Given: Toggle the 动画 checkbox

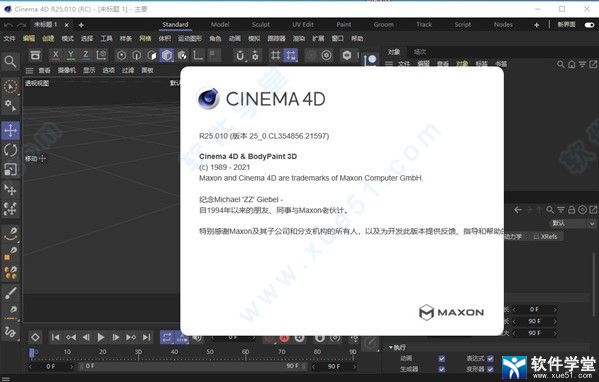Looking at the screenshot, I should [x=442, y=358].
